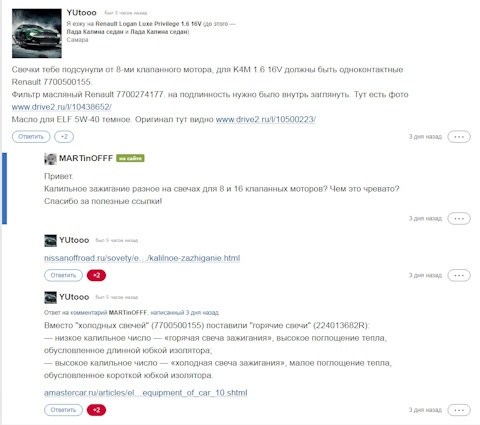Image resolution: width=480 pixels, height=425 pixels.
Task: Open more options for the top YUtooo comment
Action: click(459, 137)
